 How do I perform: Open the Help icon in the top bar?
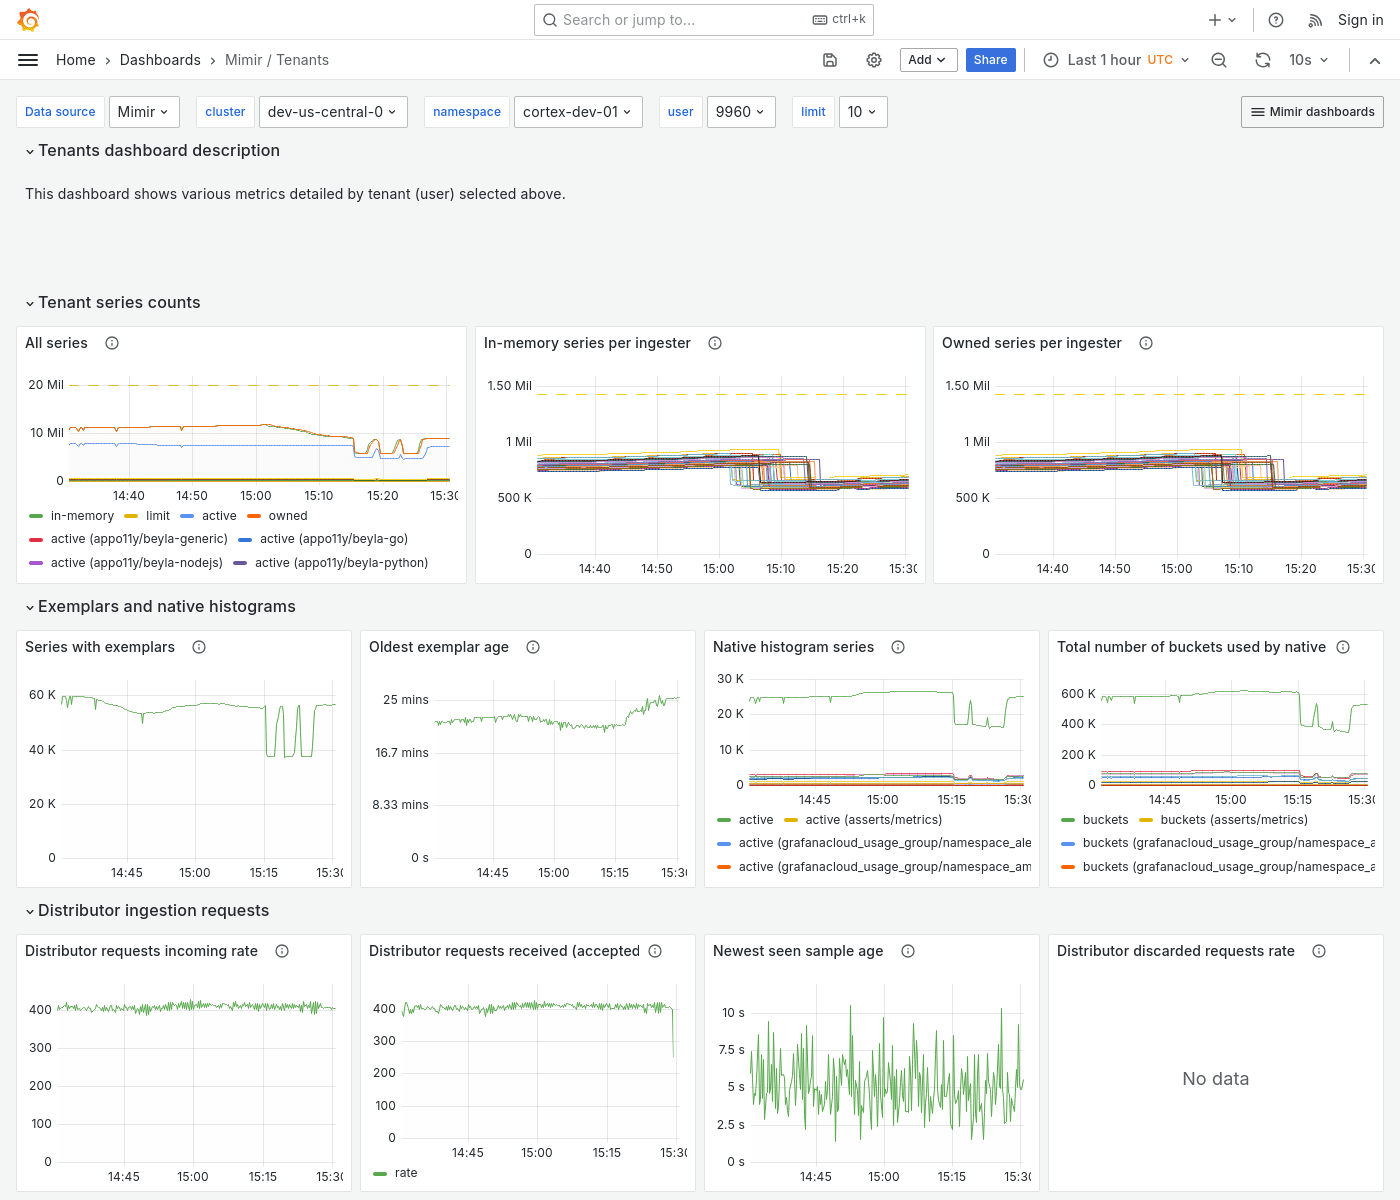pos(1275,19)
